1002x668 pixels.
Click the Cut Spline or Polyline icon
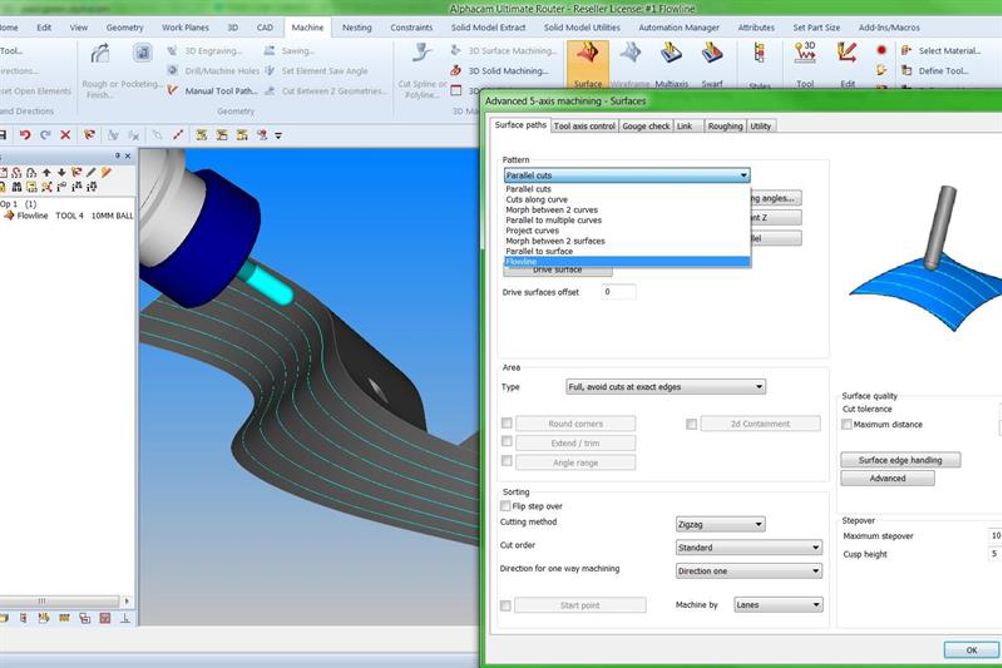(422, 52)
